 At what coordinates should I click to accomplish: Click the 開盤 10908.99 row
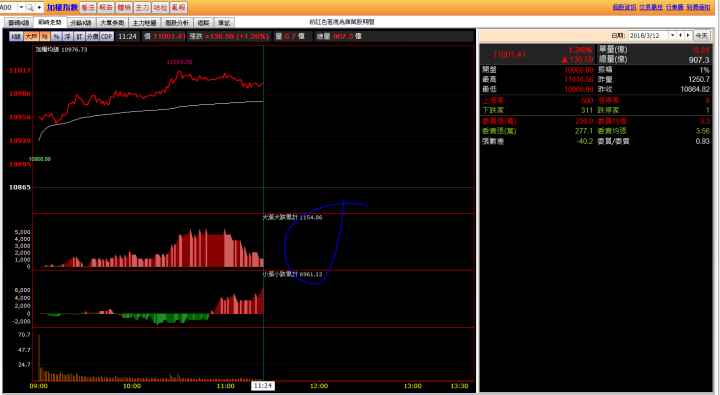(x=538, y=70)
